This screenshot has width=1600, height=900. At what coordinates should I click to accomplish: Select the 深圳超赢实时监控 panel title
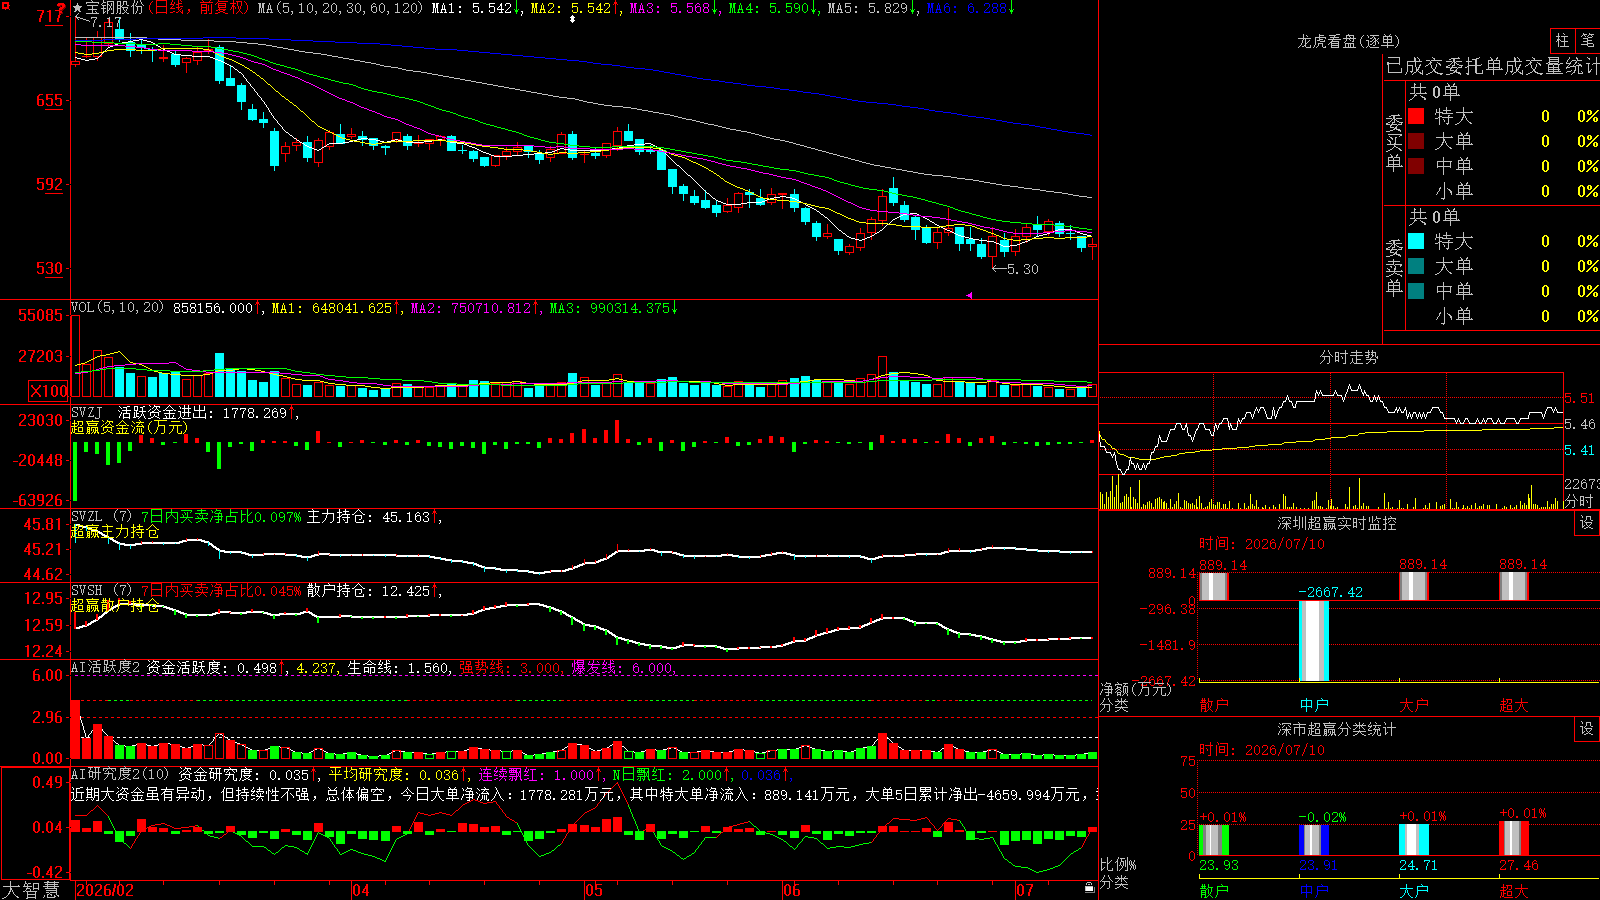(x=1337, y=523)
